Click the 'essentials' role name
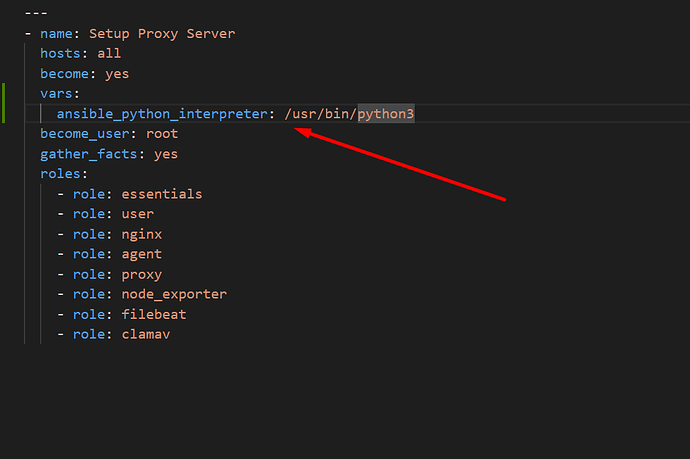This screenshot has width=690, height=459. pos(162,194)
